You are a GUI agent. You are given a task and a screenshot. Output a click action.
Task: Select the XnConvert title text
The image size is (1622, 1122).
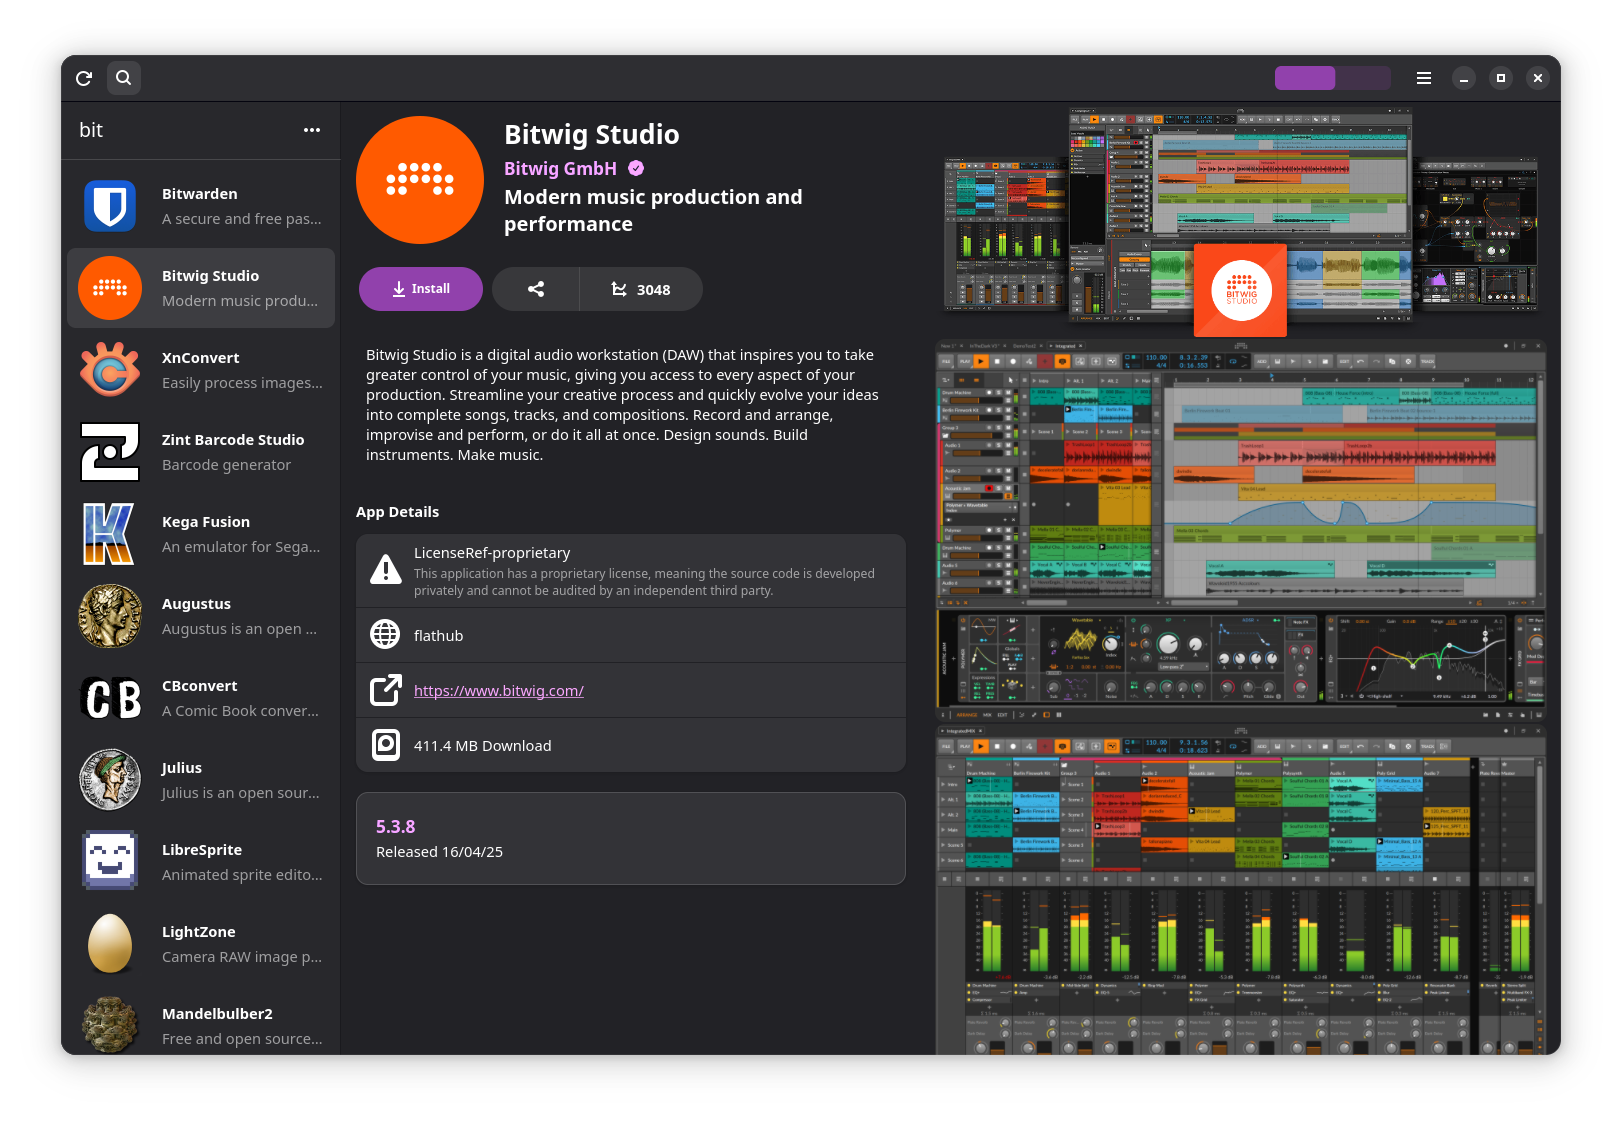tap(201, 358)
